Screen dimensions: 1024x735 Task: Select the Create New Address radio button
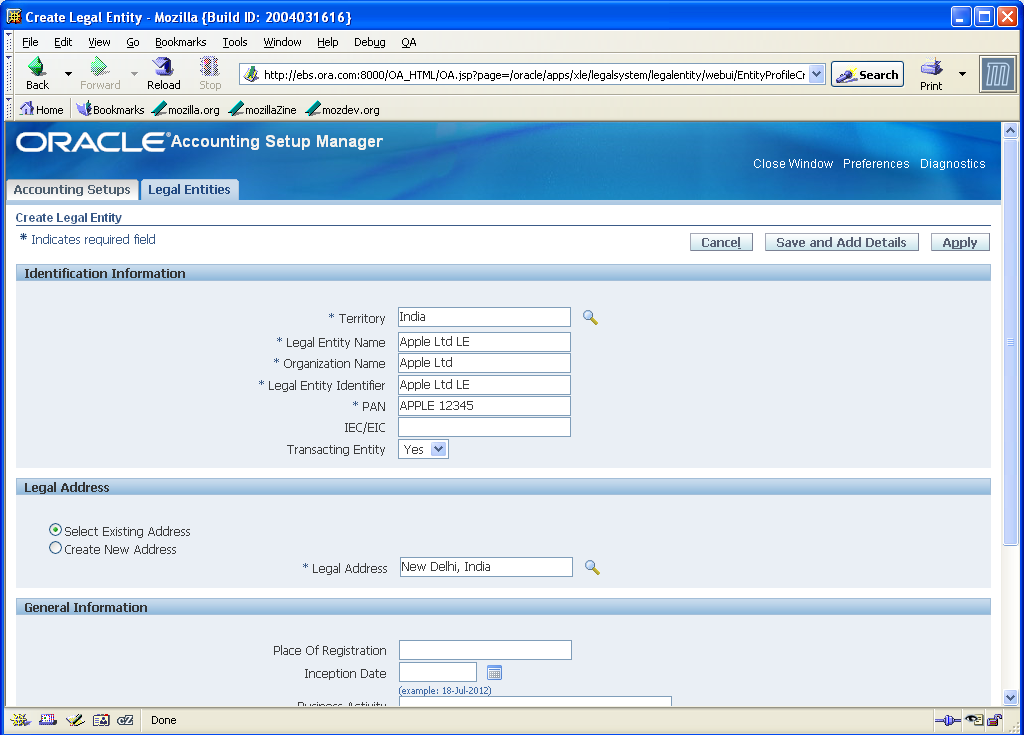click(56, 548)
